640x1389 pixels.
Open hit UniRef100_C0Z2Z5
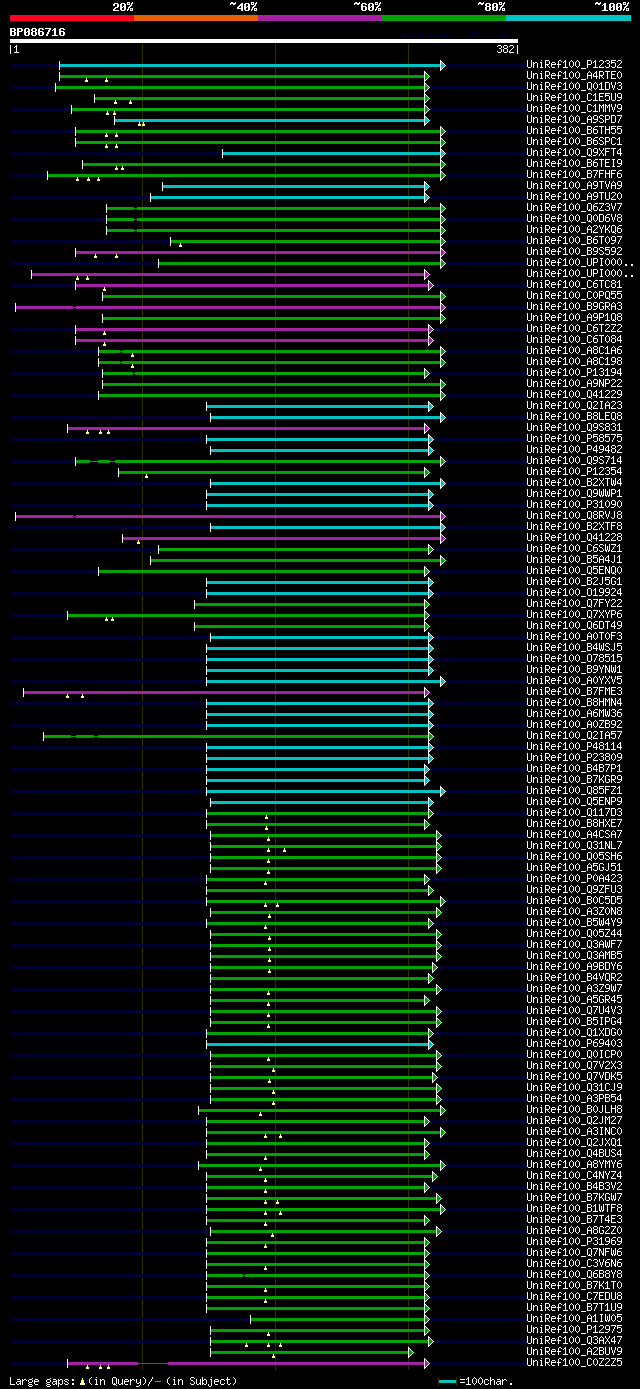(574, 1362)
